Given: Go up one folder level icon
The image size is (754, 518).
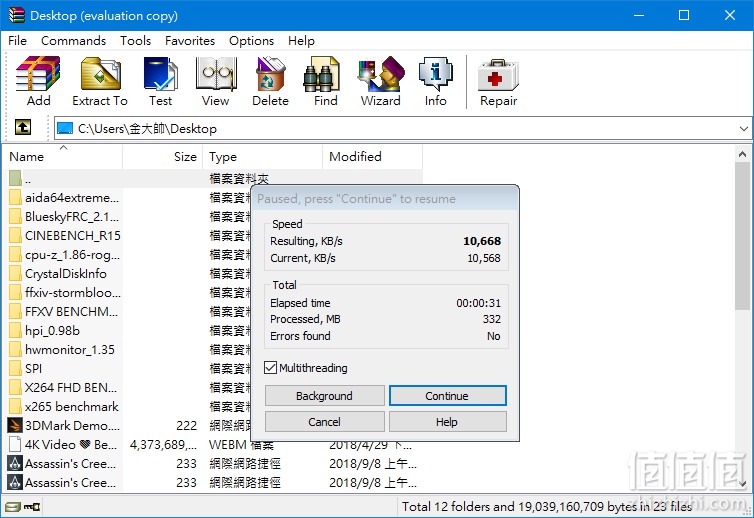Looking at the screenshot, I should (x=23, y=127).
